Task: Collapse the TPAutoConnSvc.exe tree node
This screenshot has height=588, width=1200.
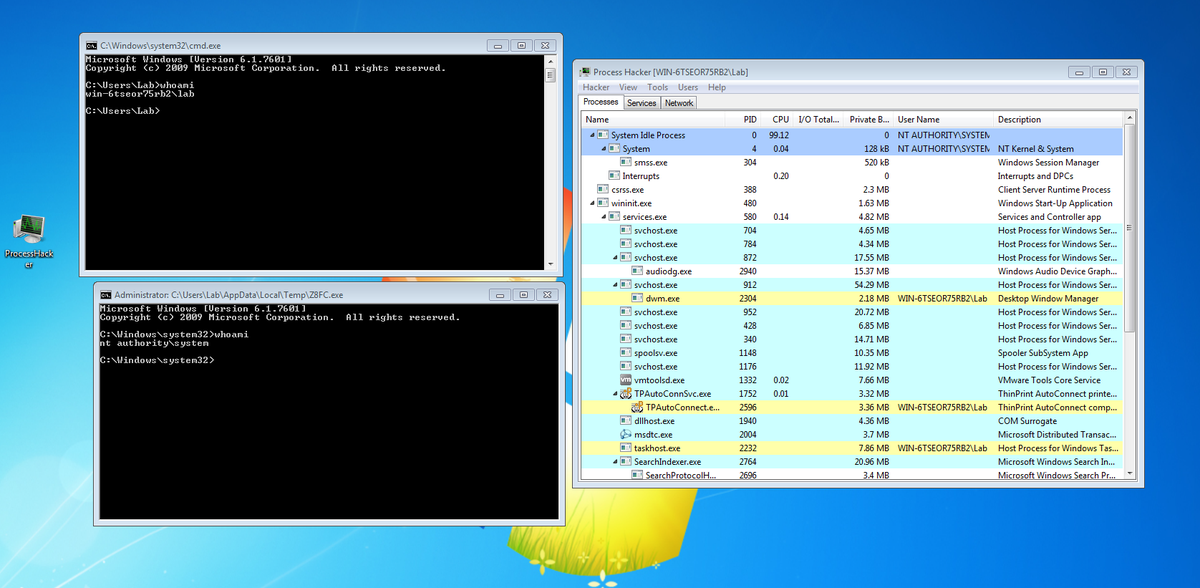Action: pyautogui.click(x=615, y=394)
